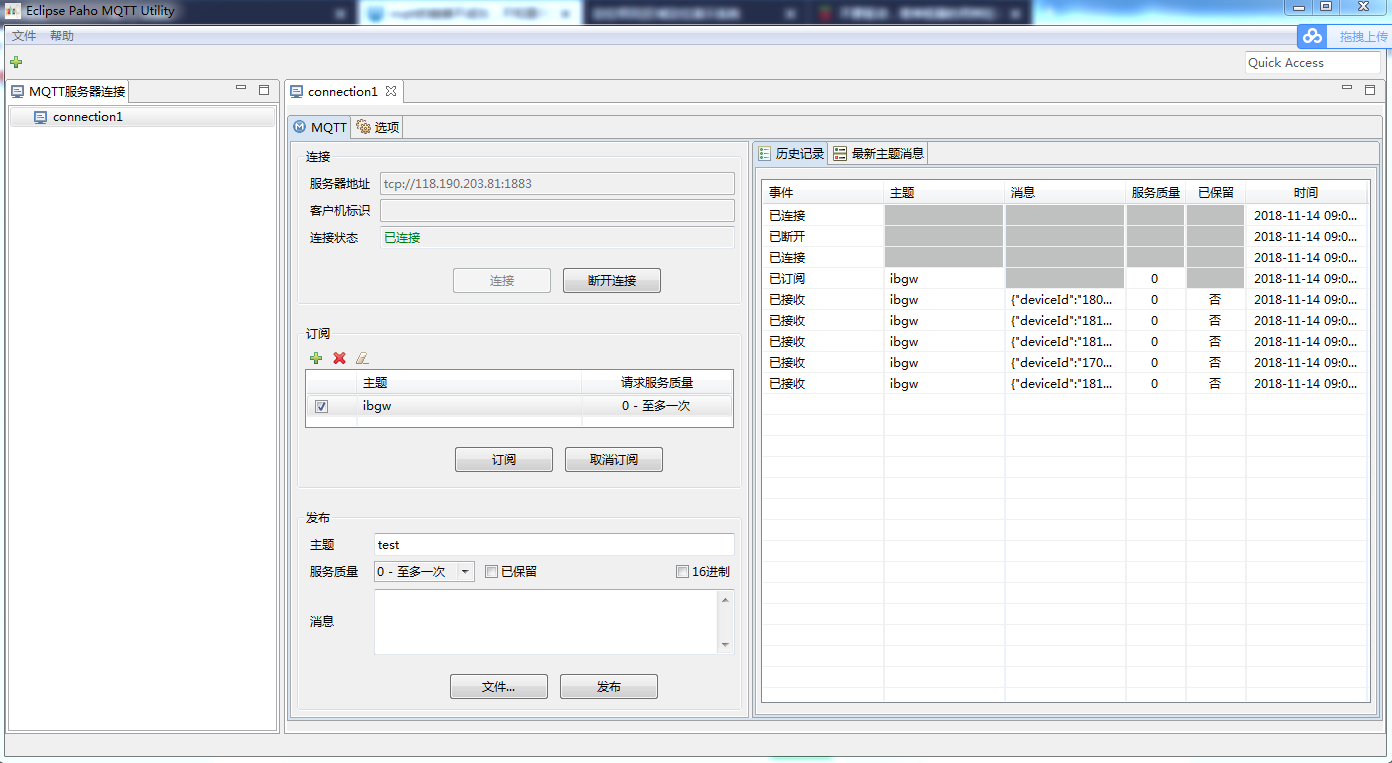1392x763 pixels.
Task: Click the history 主题 column header
Action: (x=944, y=193)
